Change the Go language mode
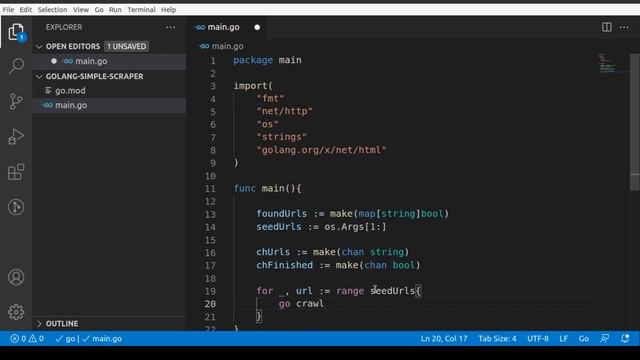This screenshot has width=640, height=360. (x=584, y=338)
